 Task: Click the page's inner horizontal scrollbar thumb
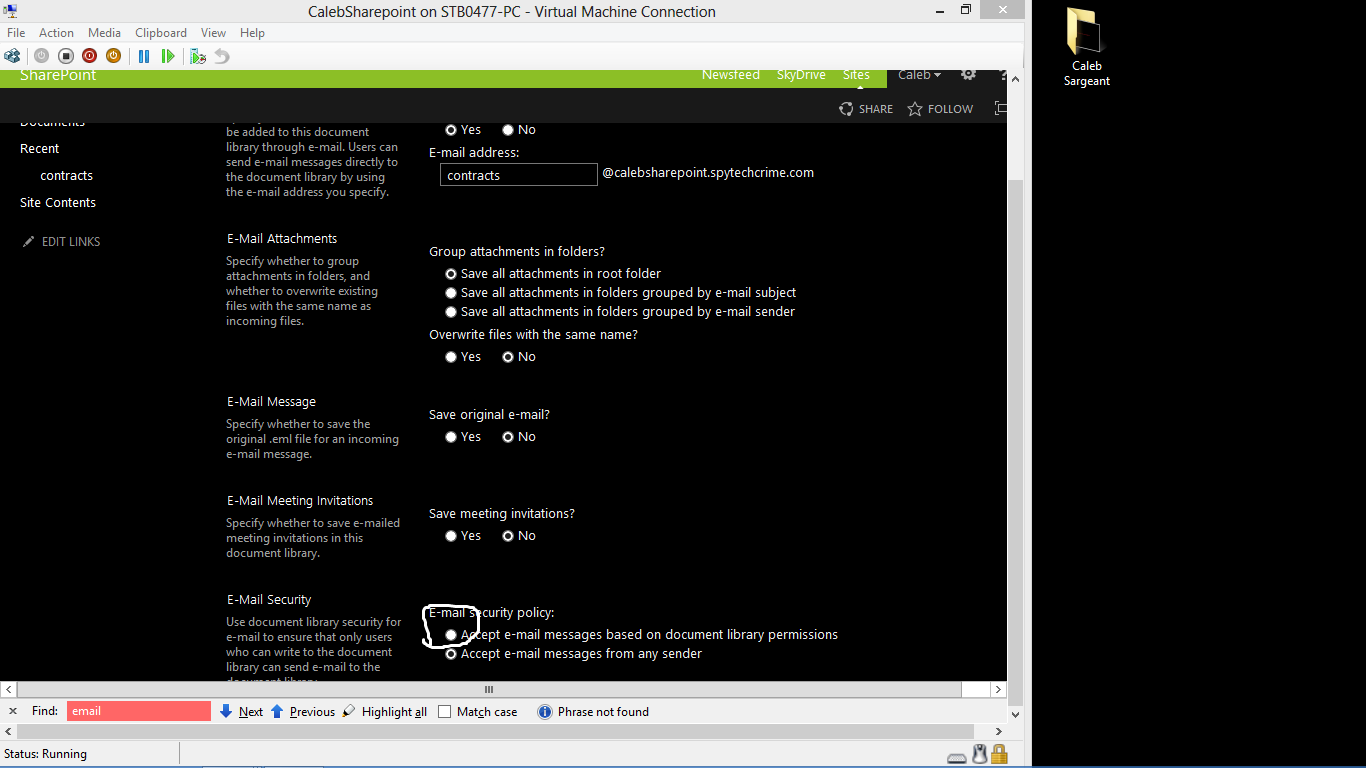coord(489,690)
